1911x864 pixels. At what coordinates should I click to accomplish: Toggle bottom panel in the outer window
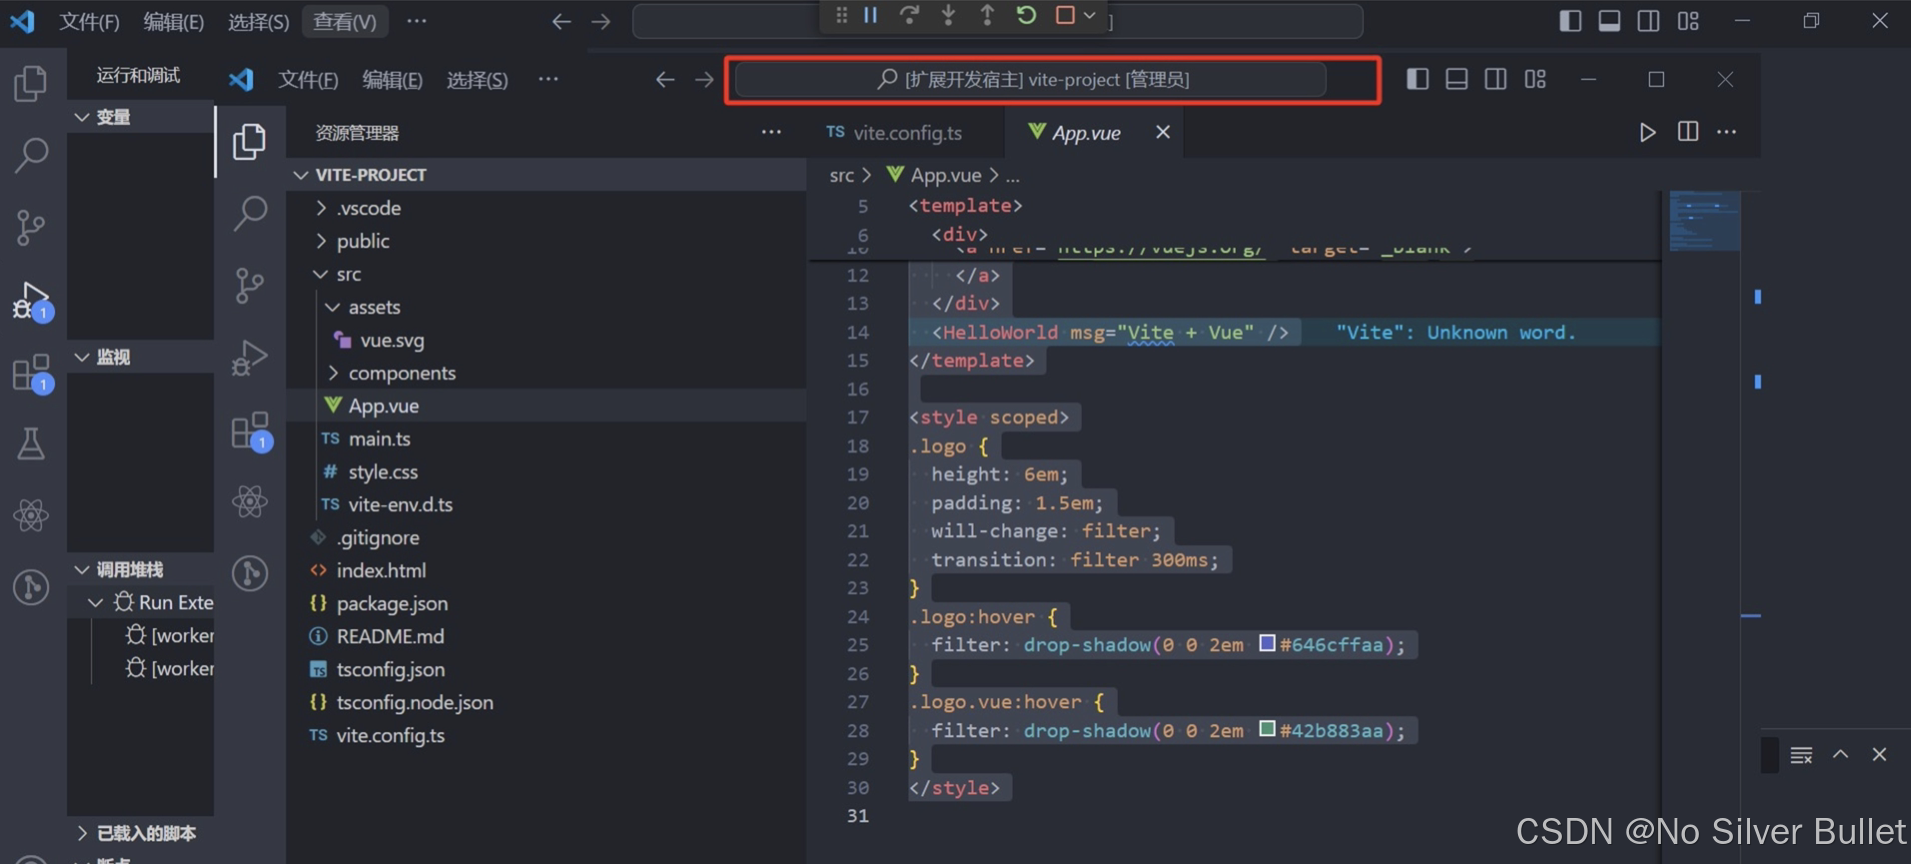[1609, 21]
